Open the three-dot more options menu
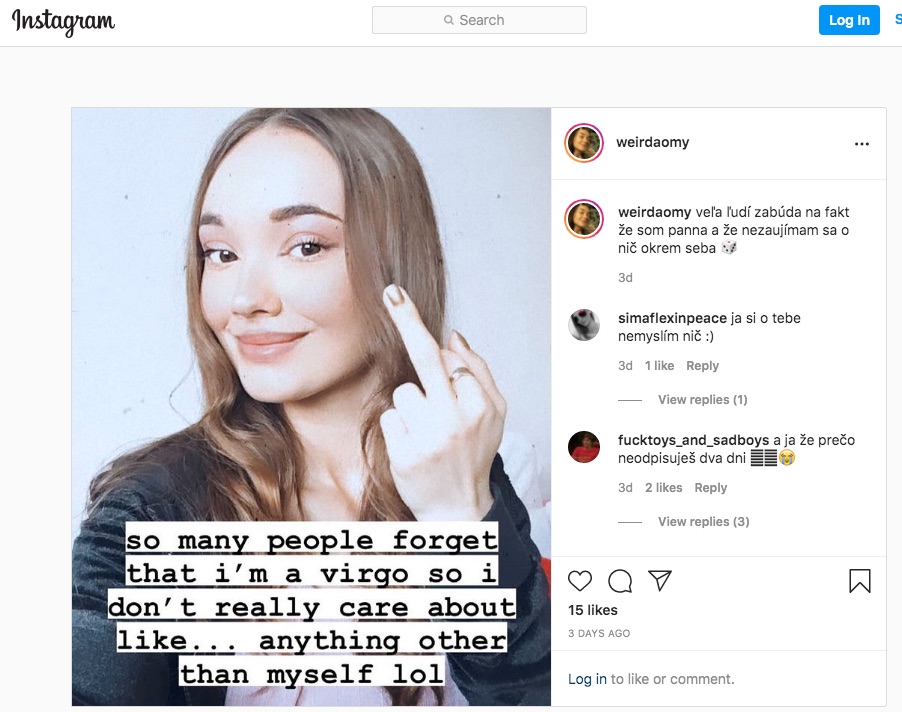Viewport: 902px width, 712px height. pos(862,144)
